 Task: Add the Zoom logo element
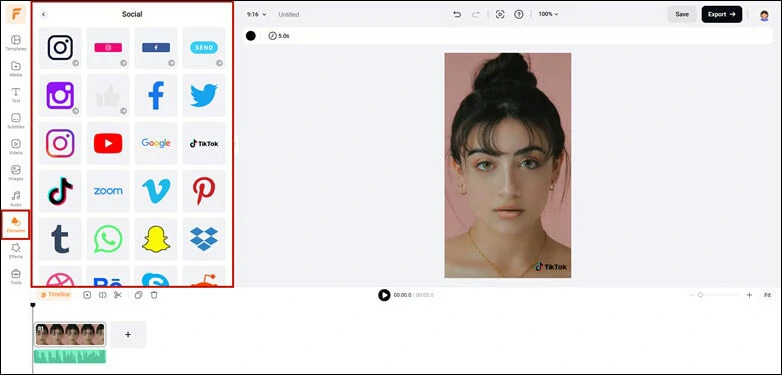(108, 191)
